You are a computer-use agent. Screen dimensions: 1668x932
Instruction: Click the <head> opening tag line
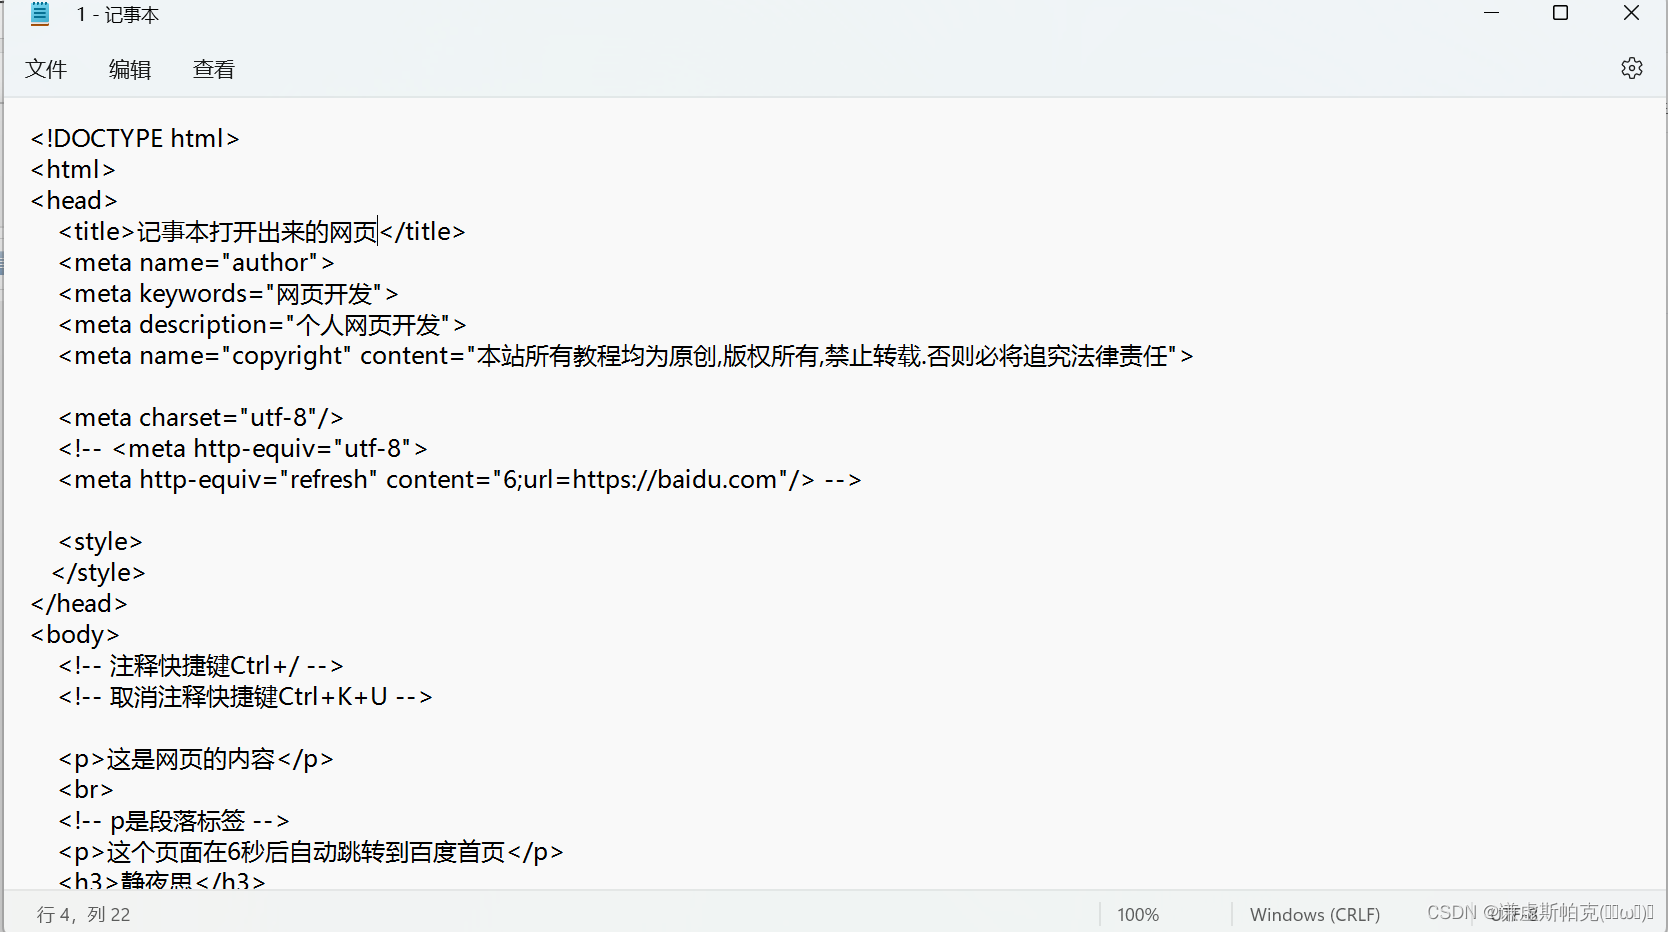pyautogui.click(x=74, y=200)
